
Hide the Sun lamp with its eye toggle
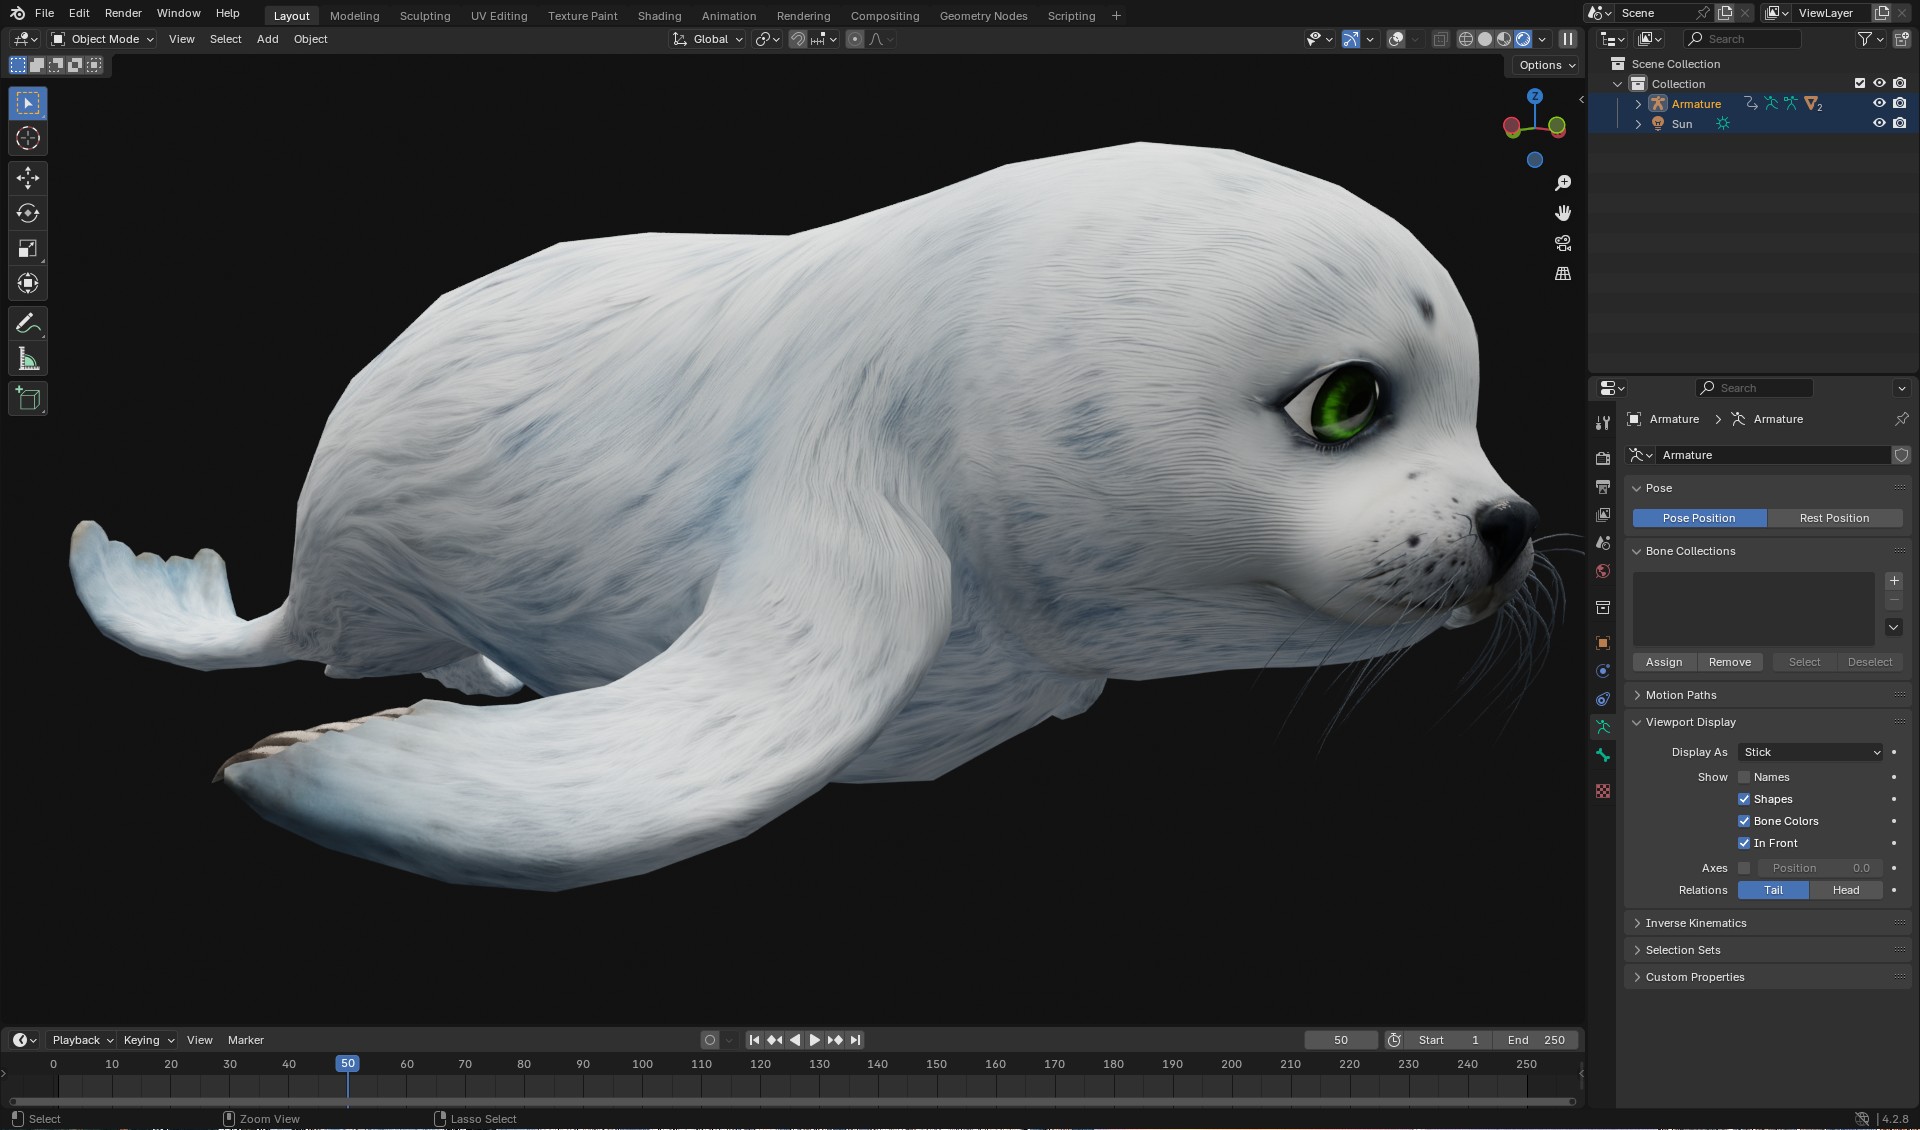[x=1880, y=123]
